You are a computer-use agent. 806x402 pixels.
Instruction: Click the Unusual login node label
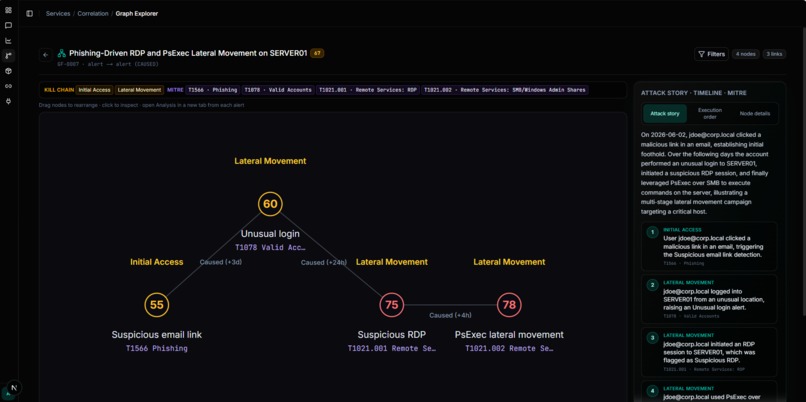[270, 234]
